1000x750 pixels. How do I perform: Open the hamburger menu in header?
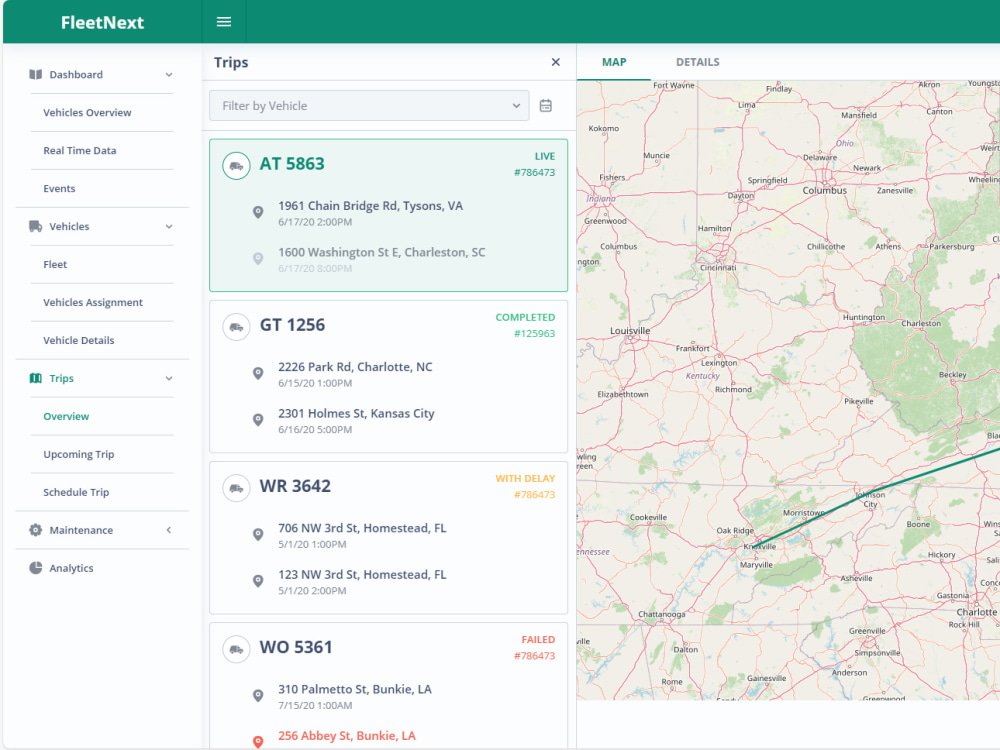tap(224, 22)
